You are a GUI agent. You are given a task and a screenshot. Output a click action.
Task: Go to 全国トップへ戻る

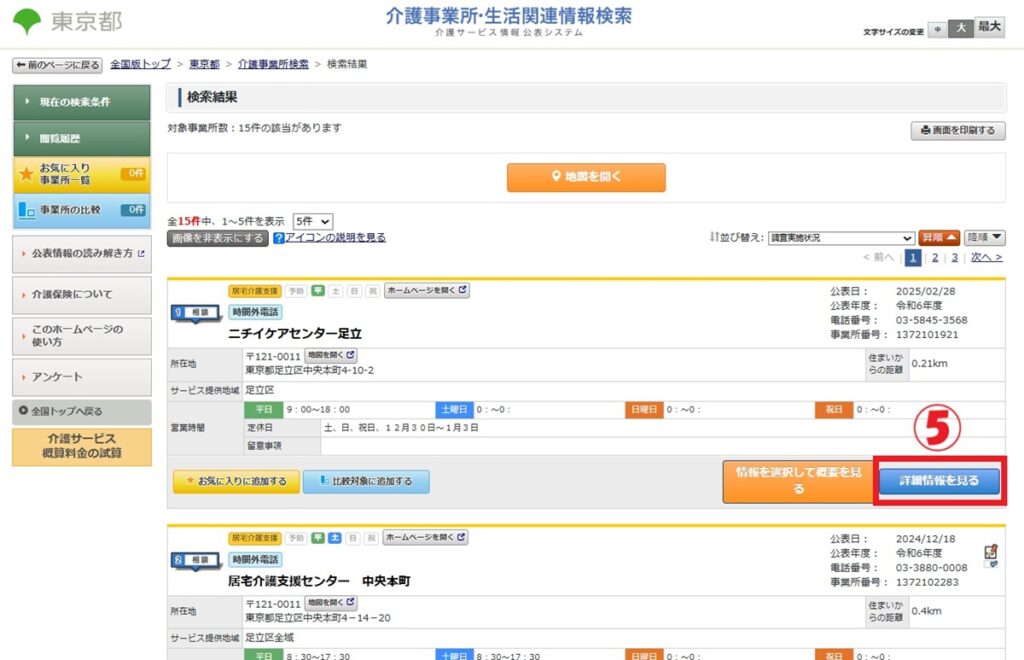(x=82, y=411)
